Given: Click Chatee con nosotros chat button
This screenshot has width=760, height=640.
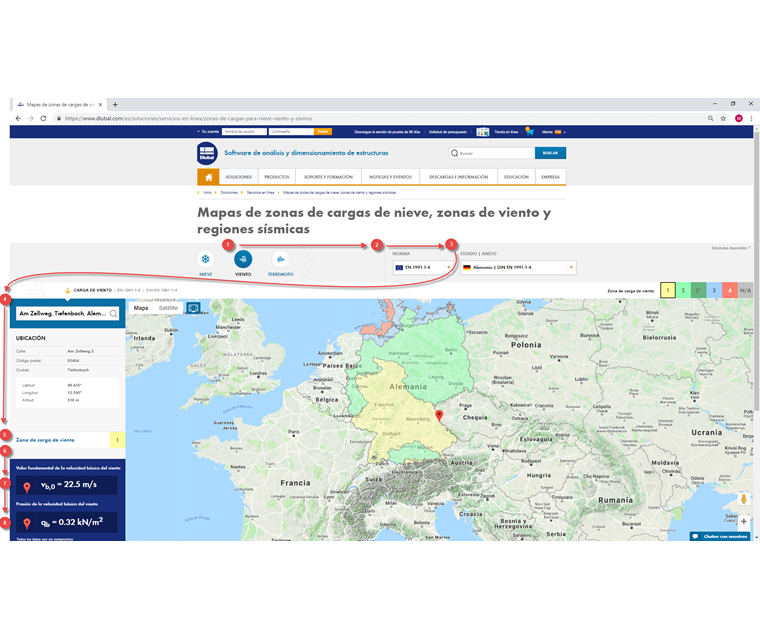Looking at the screenshot, I should 720,536.
